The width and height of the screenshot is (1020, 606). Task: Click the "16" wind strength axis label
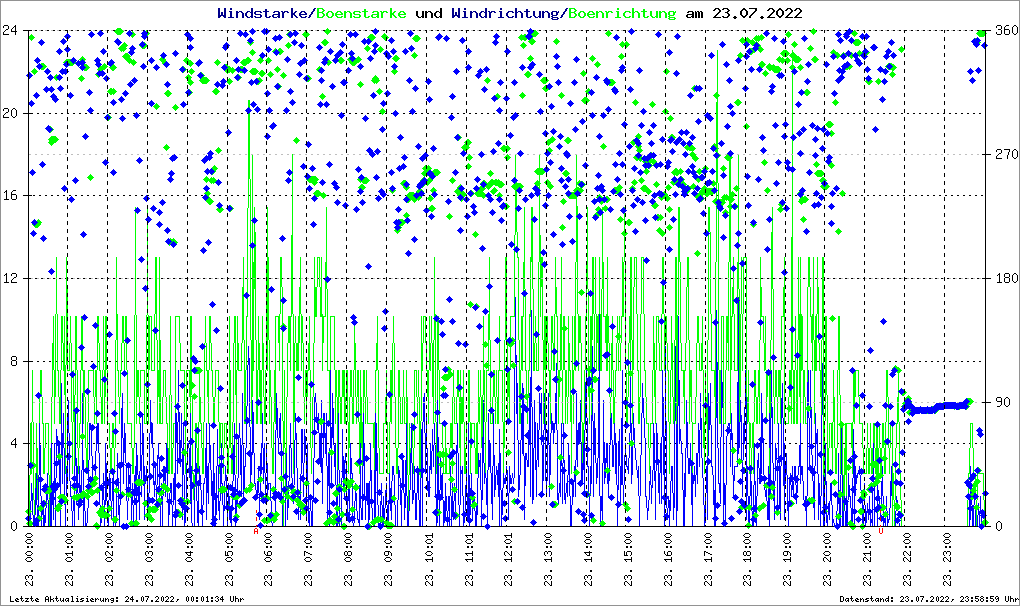pos(9,196)
